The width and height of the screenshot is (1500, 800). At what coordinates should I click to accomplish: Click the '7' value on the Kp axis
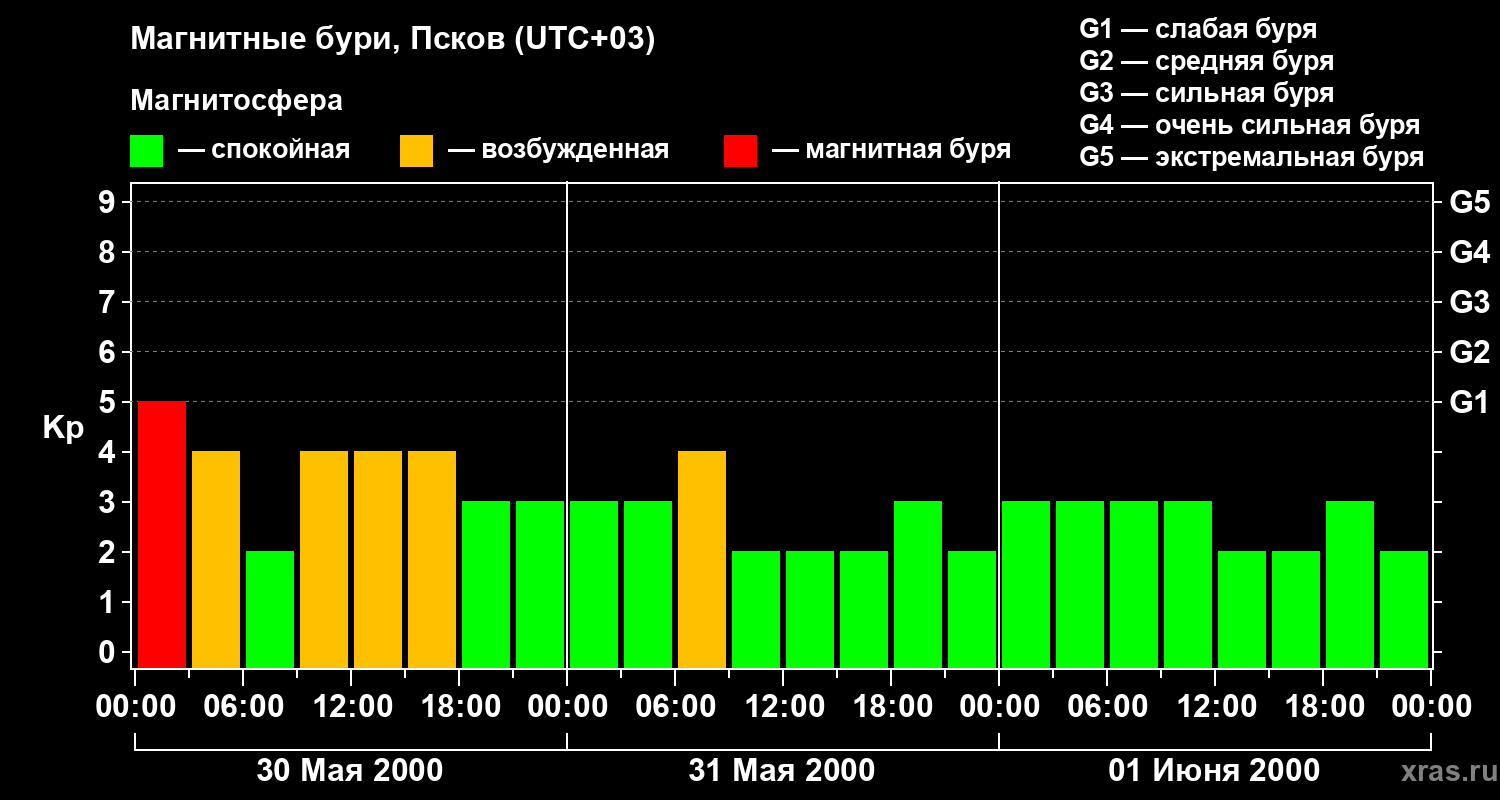tap(109, 302)
